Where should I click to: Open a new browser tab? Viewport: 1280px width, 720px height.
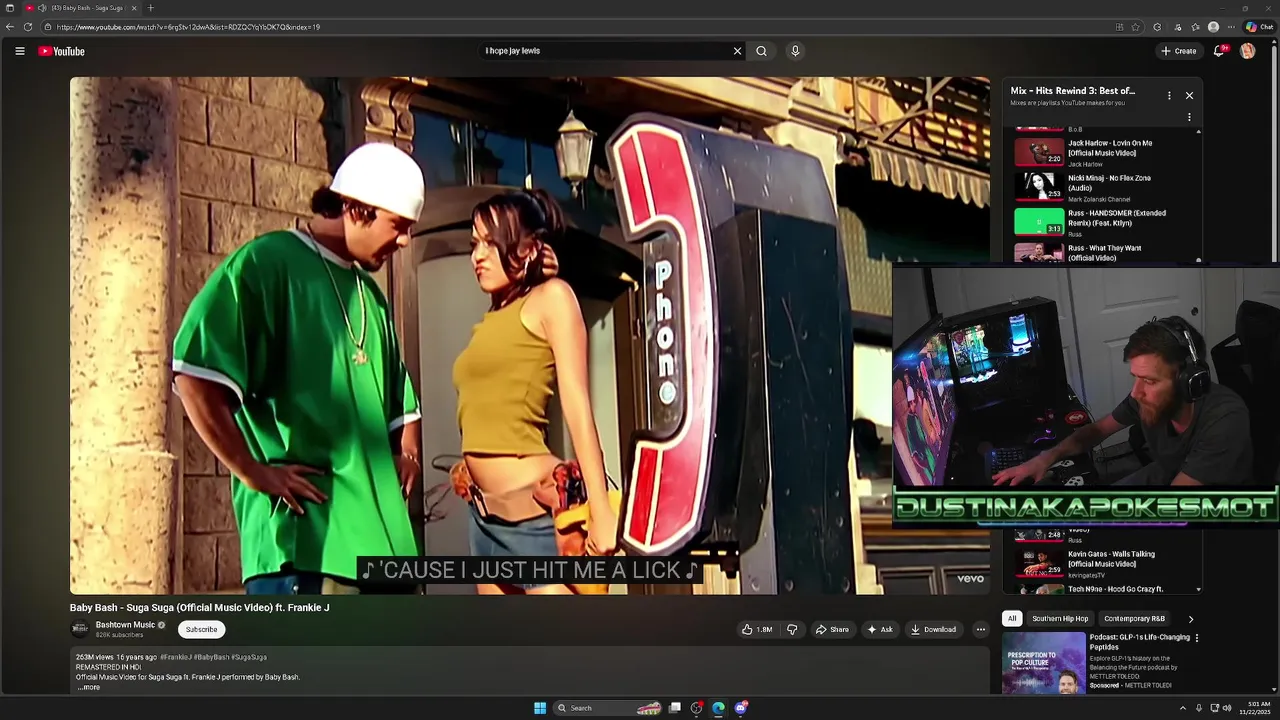150,8
